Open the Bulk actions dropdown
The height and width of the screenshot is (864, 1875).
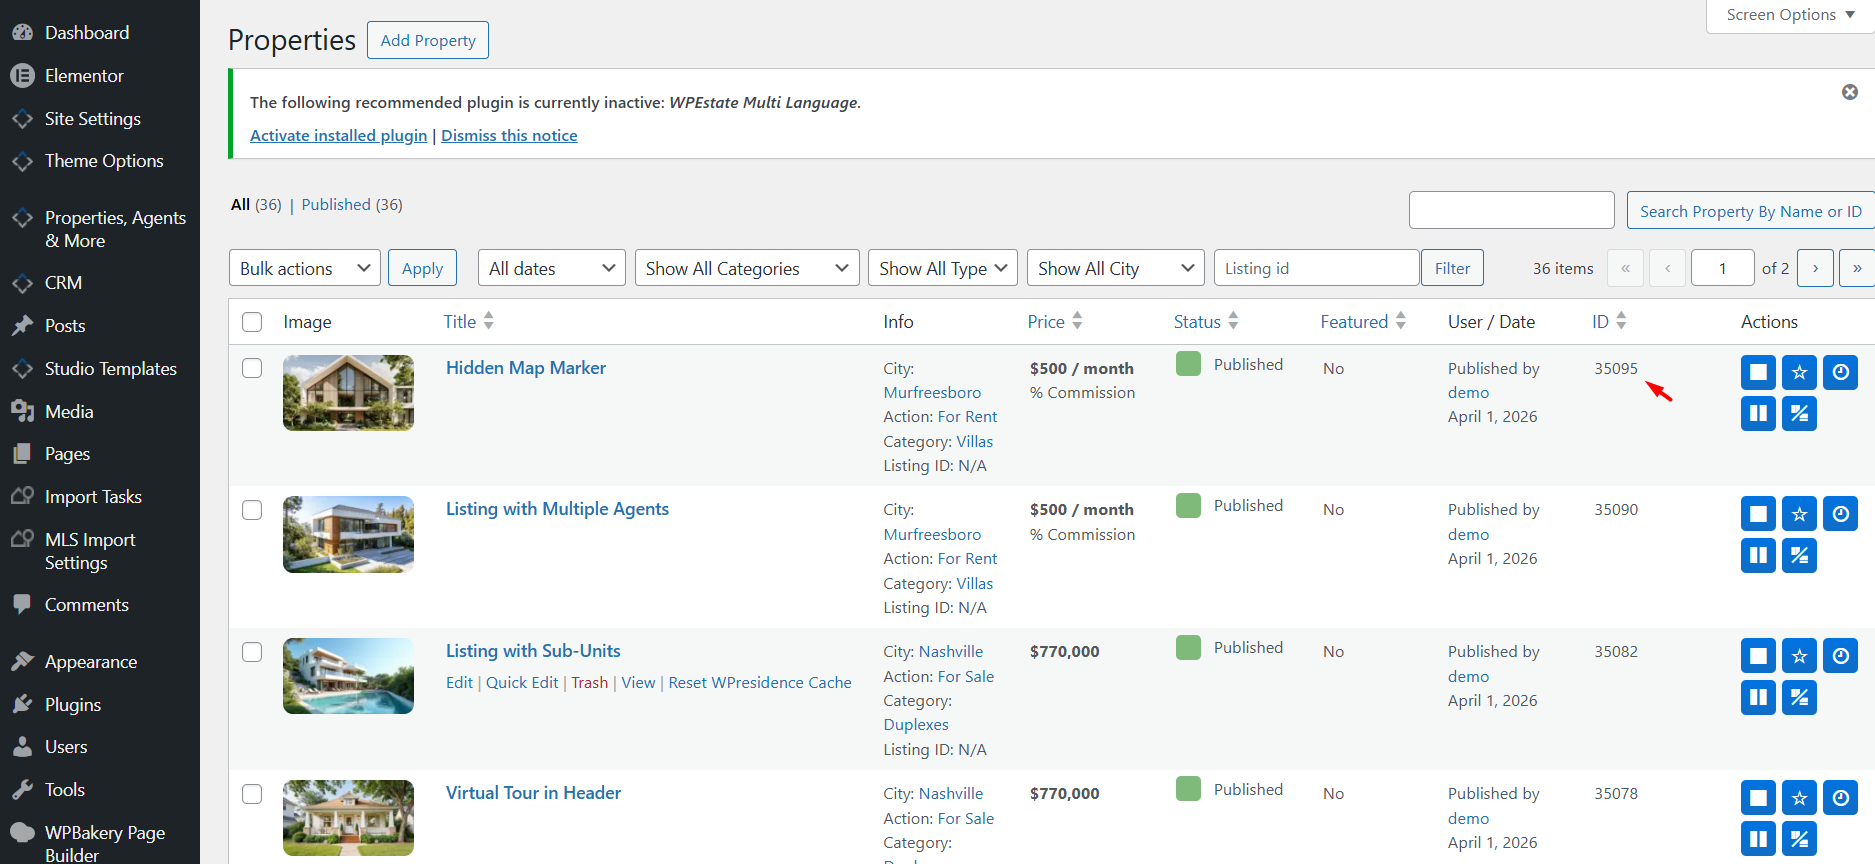pyautogui.click(x=304, y=268)
